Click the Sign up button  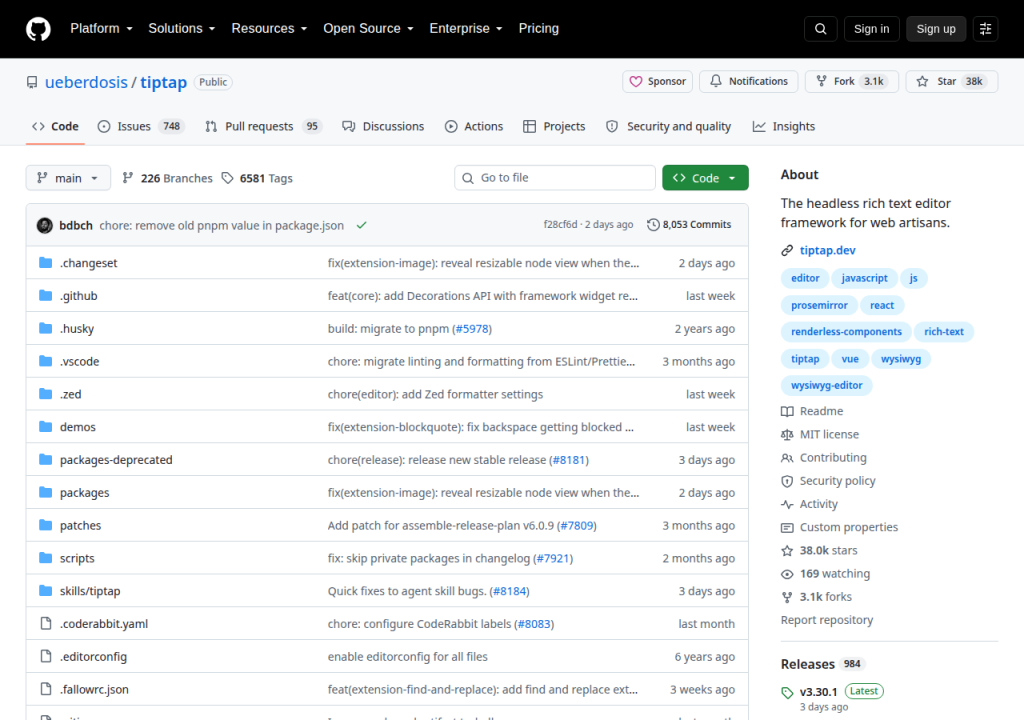936,29
